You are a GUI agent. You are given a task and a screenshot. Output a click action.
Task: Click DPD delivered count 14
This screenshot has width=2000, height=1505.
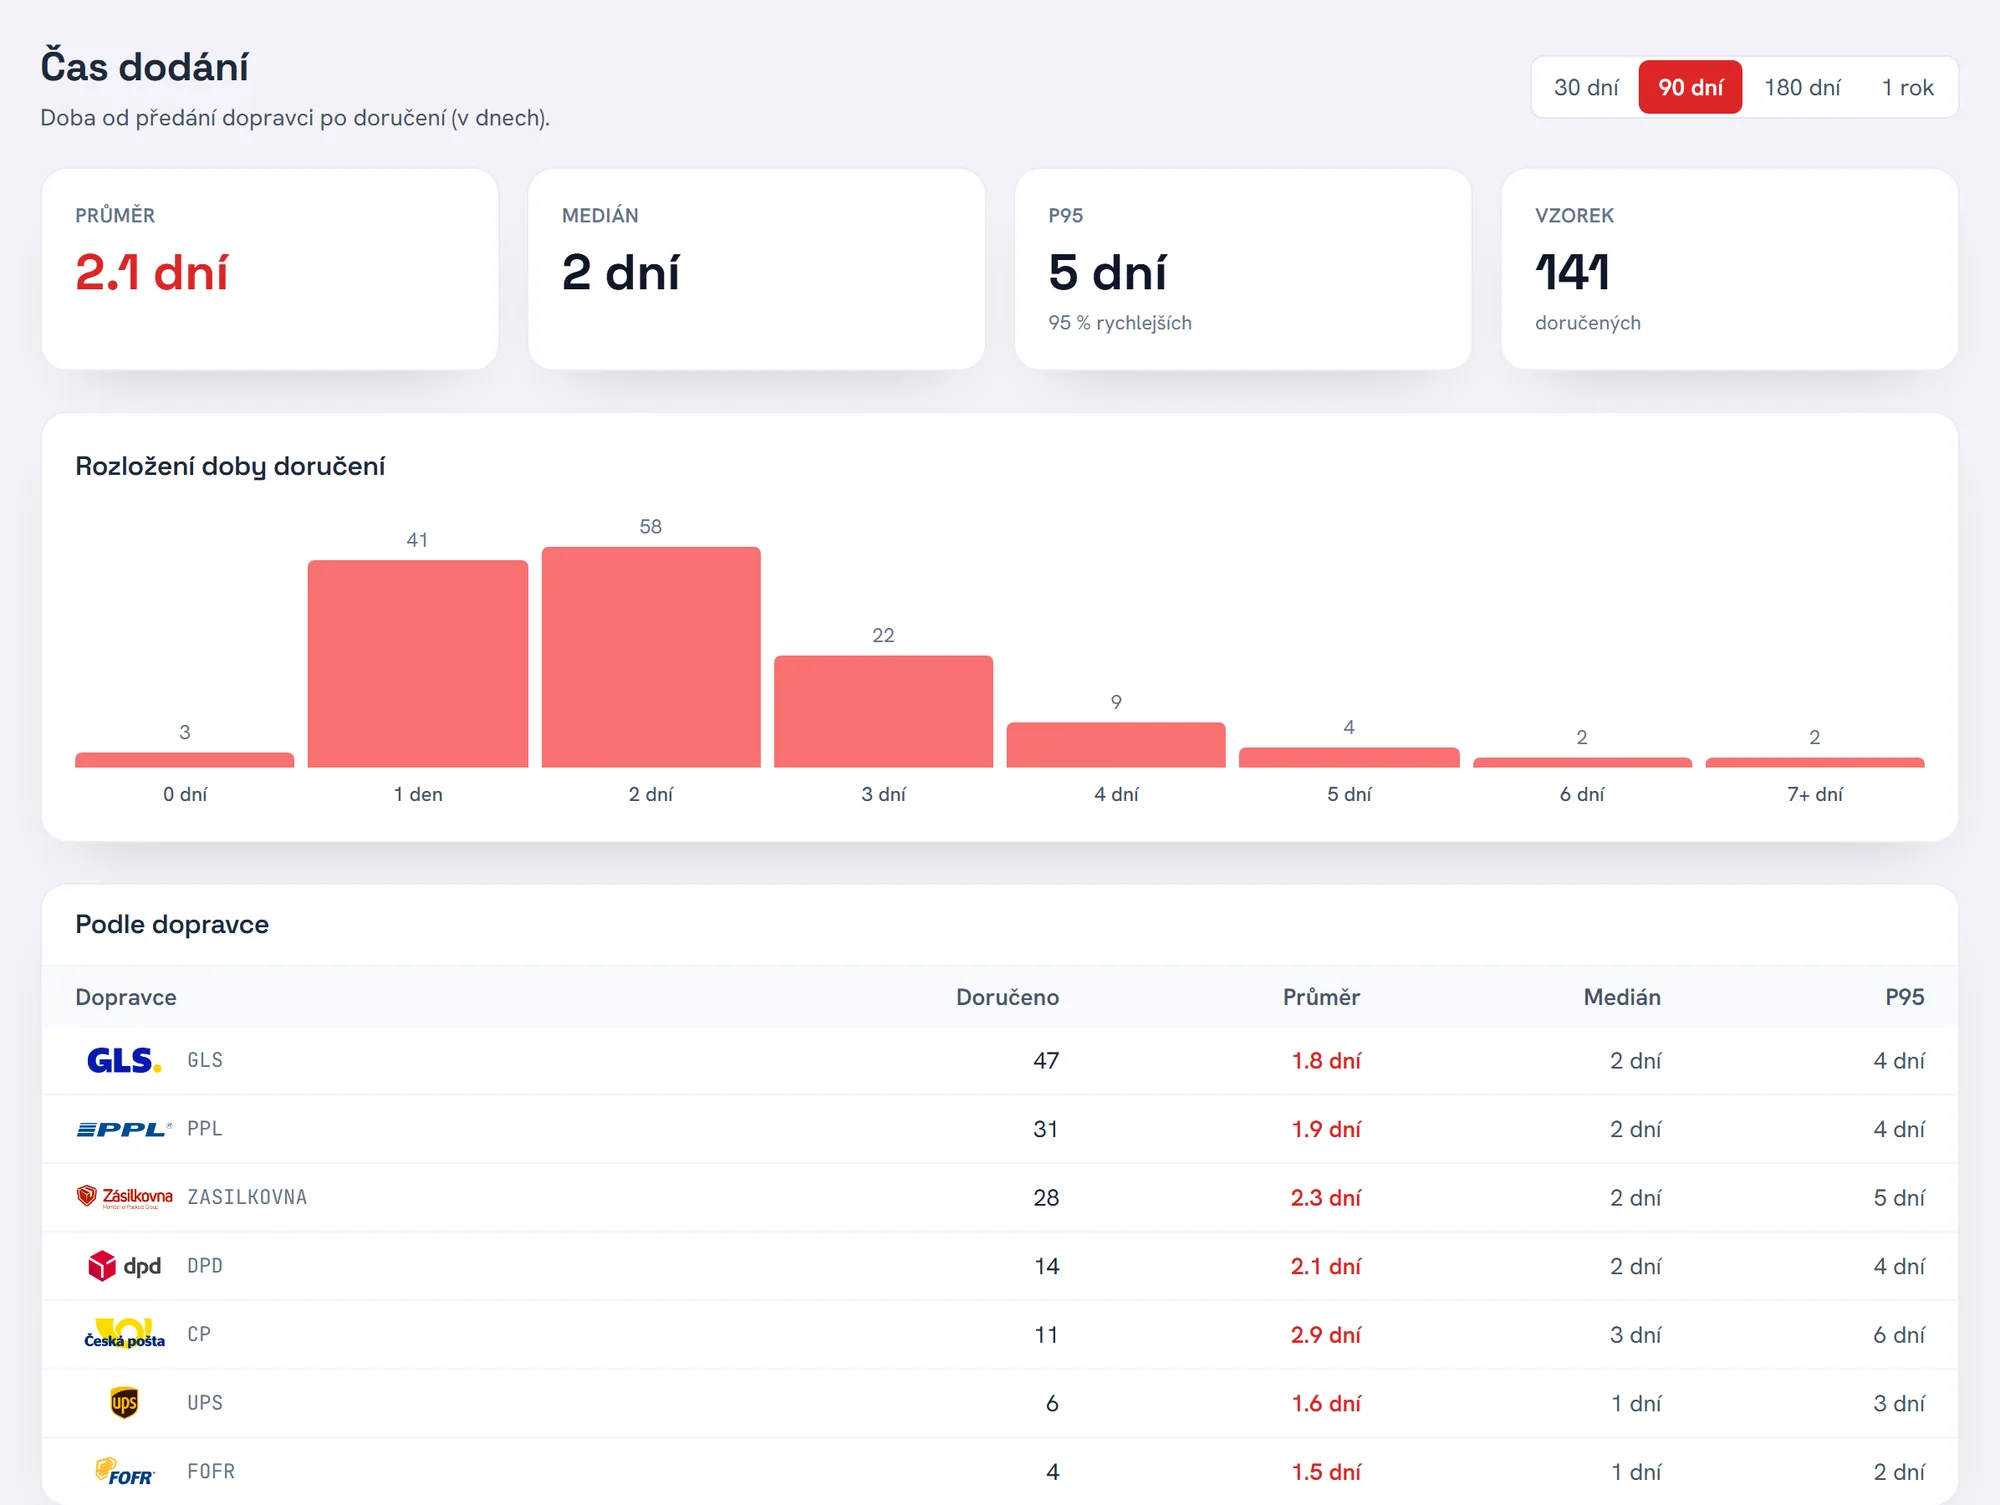[x=1046, y=1266]
